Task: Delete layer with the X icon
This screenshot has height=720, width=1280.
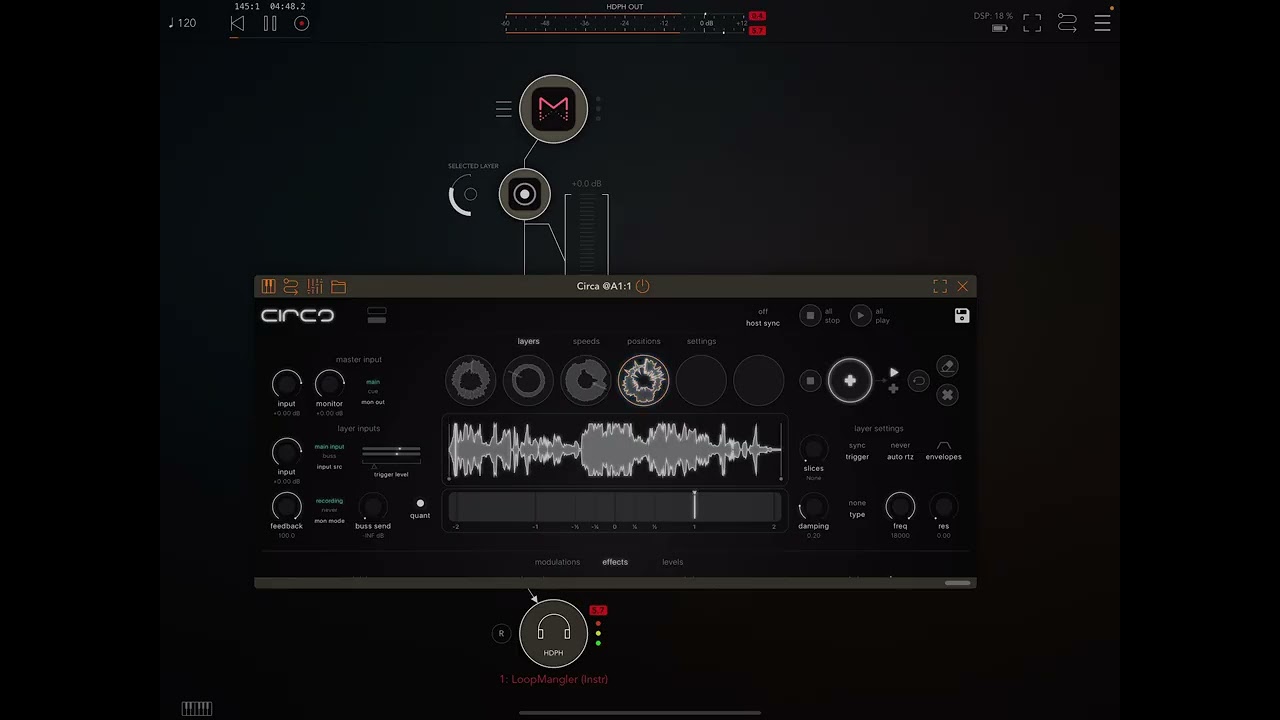Action: tap(948, 395)
